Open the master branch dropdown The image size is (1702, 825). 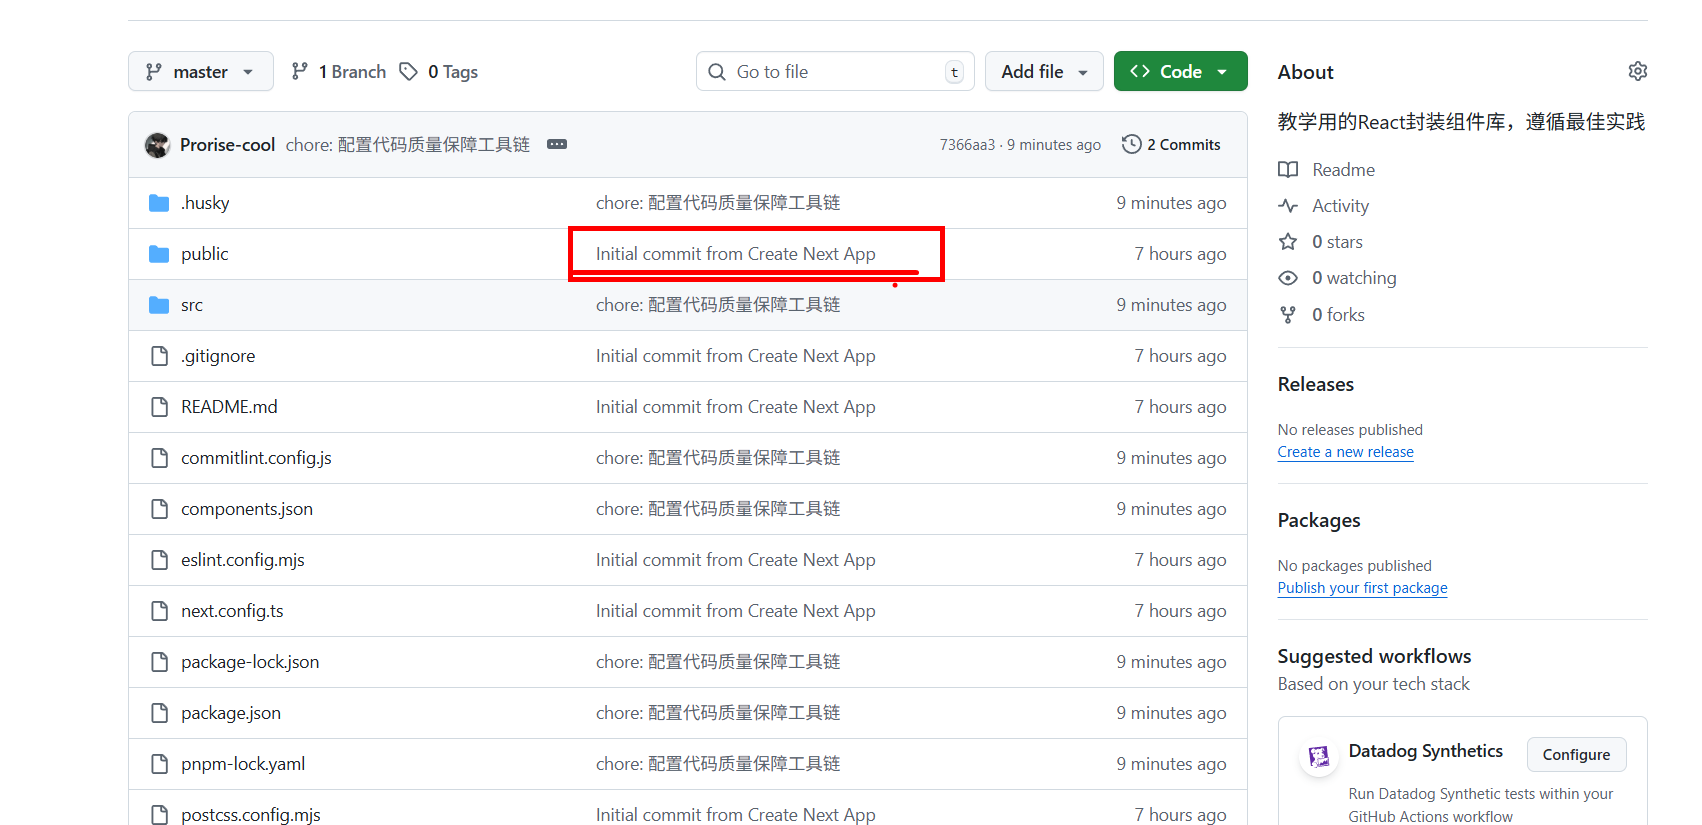pos(200,72)
